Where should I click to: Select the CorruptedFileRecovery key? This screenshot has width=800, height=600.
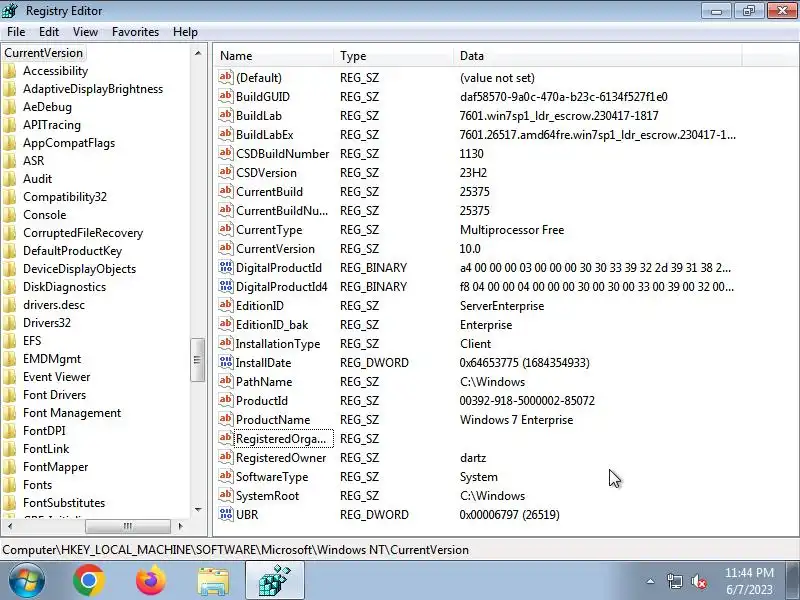(83, 233)
